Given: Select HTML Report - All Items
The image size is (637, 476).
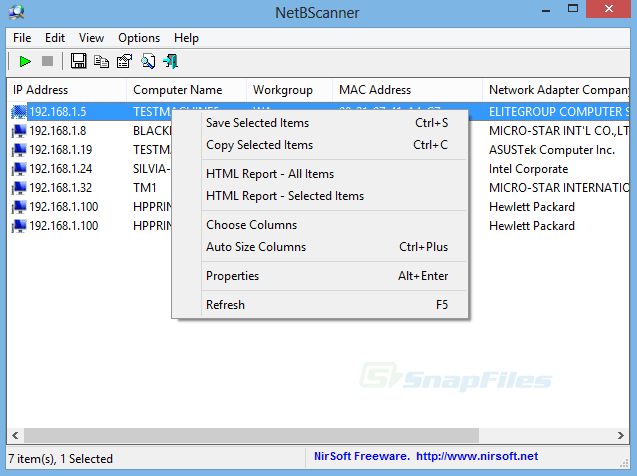Looking at the screenshot, I should click(x=320, y=174).
